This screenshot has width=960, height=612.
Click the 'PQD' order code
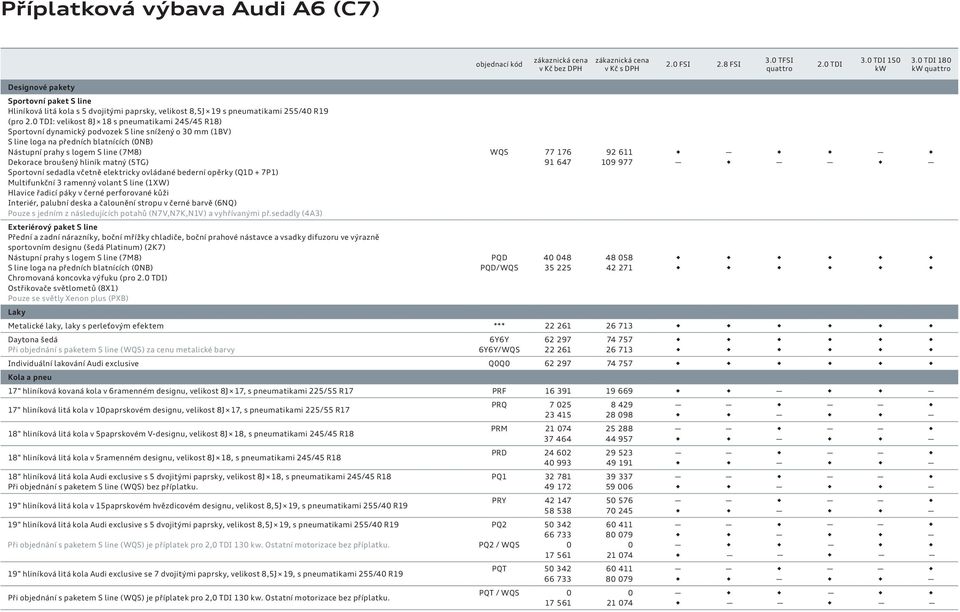point(499,258)
